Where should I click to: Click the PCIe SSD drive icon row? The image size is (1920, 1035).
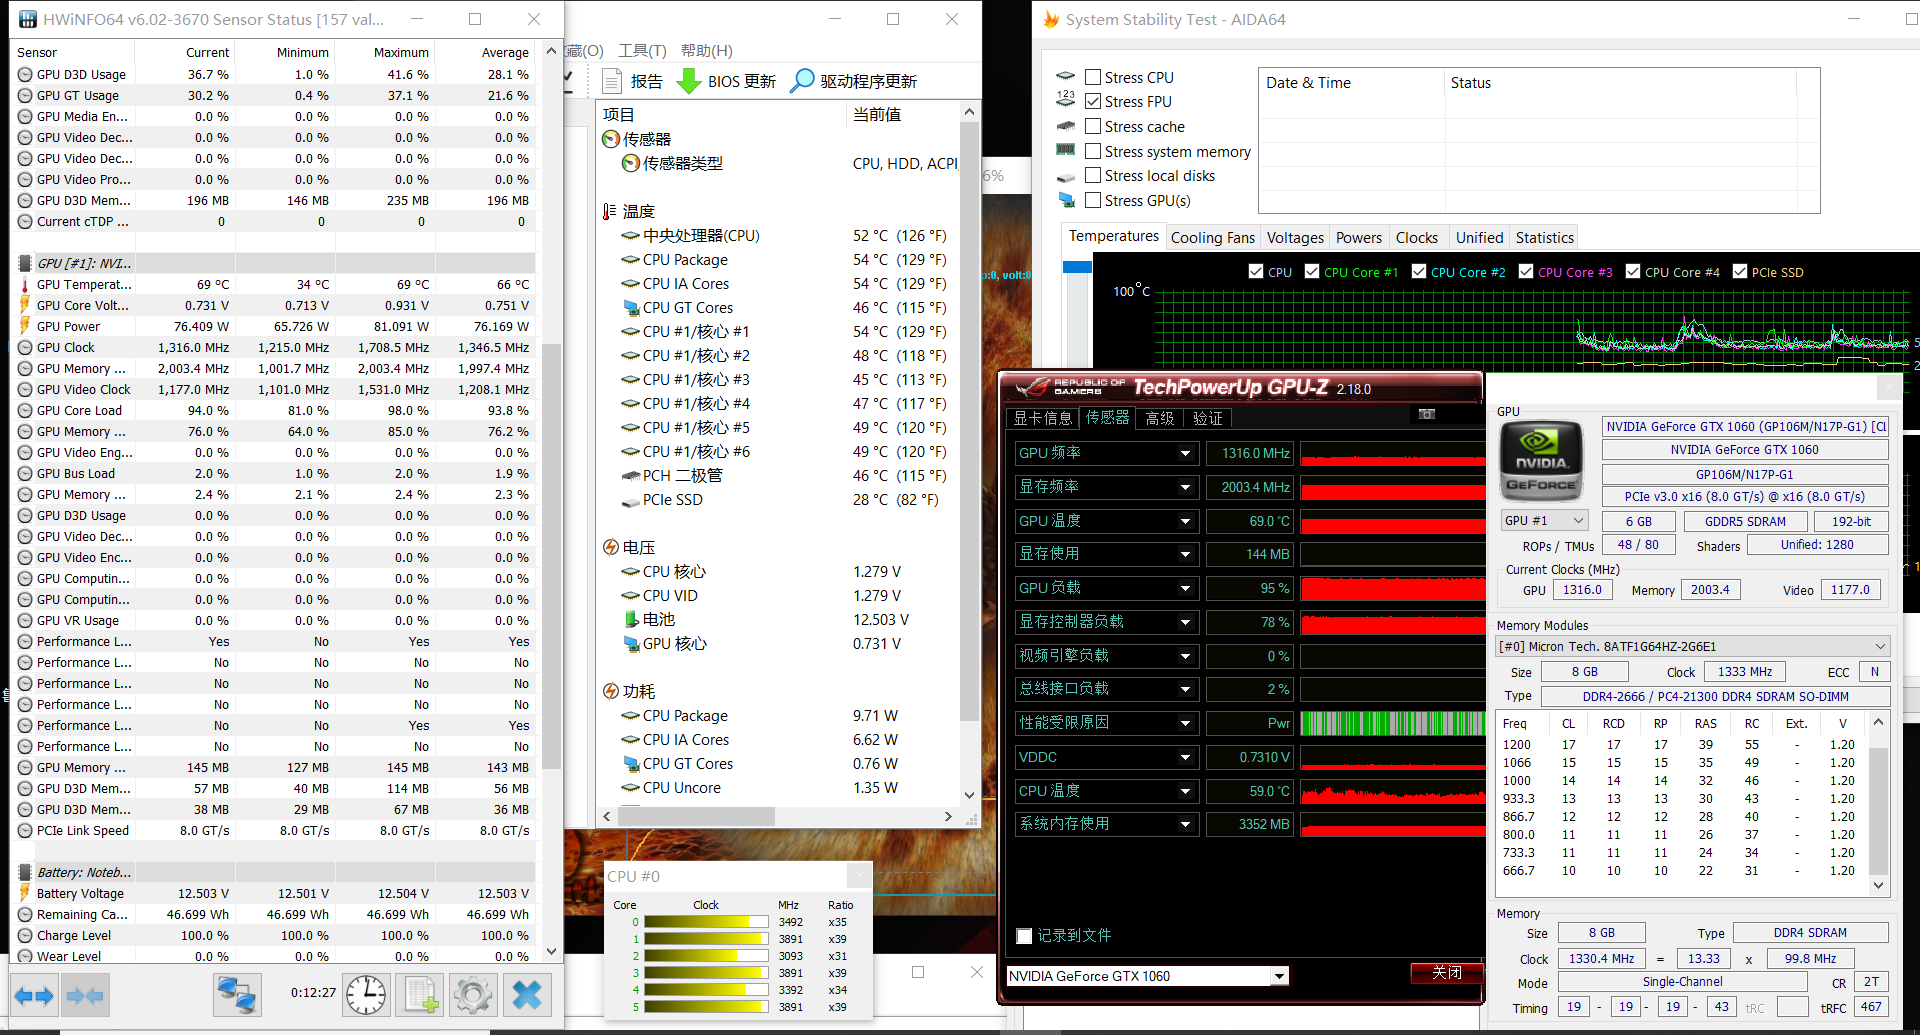[x=630, y=500]
